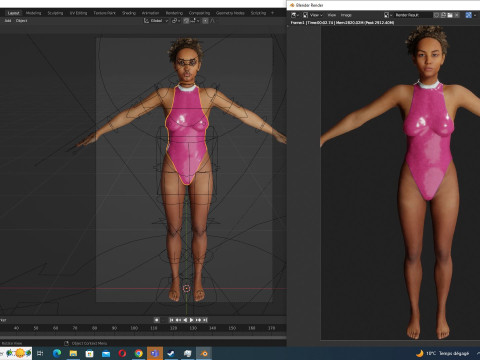This screenshot has width=480, height=360.
Task: Click the open image folder icon in the render window
Action: (x=450, y=15)
